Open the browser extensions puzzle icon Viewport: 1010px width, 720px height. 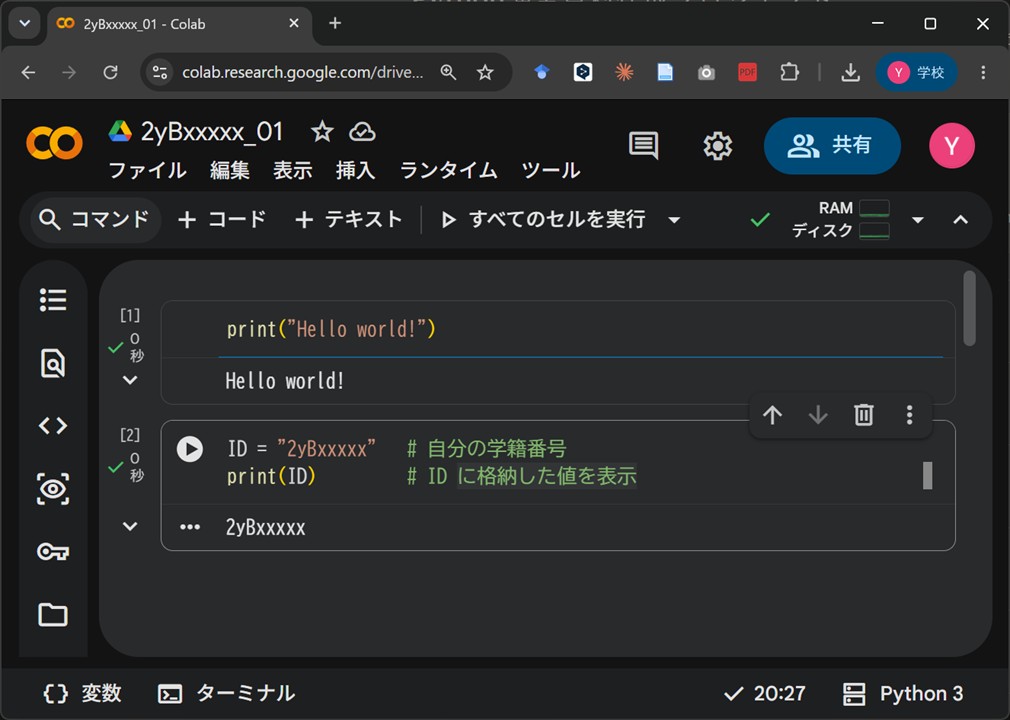click(789, 72)
